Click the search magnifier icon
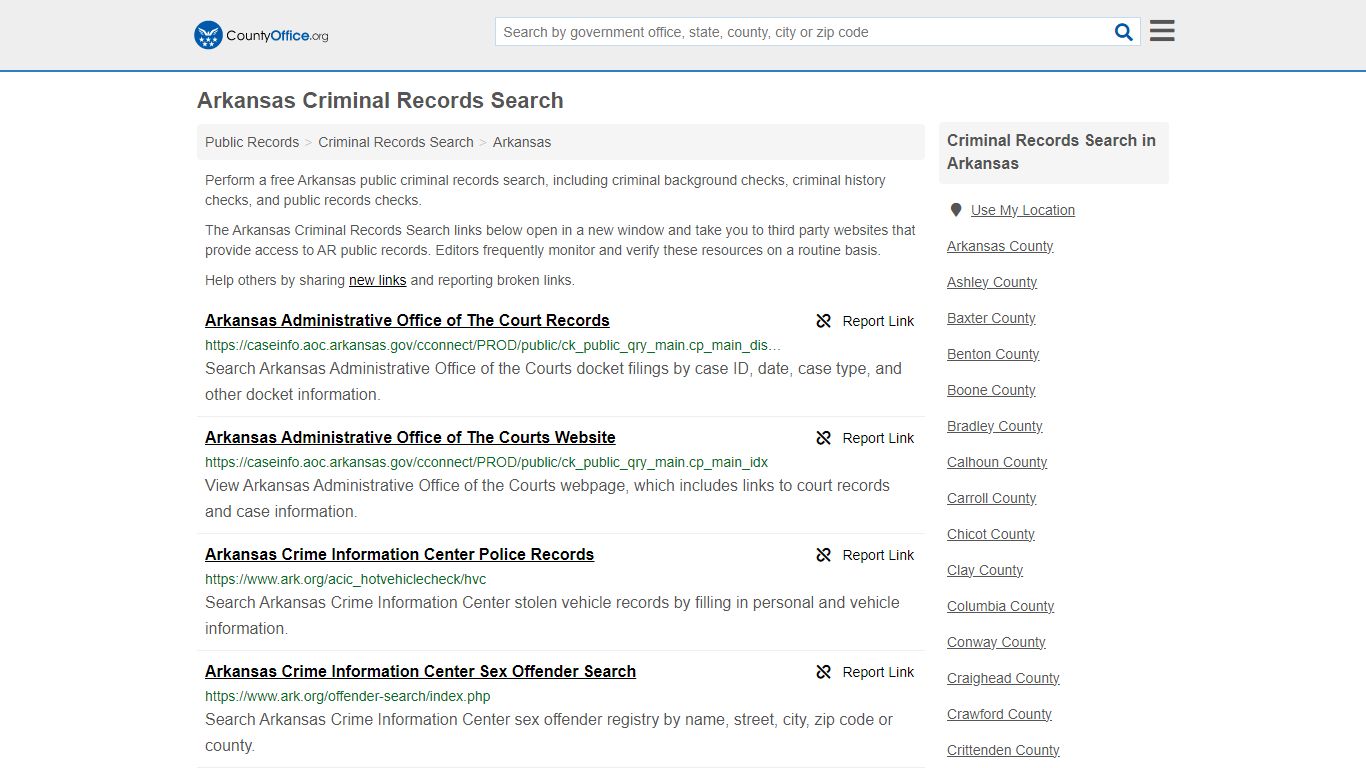The height and width of the screenshot is (768, 1366). click(x=1124, y=32)
